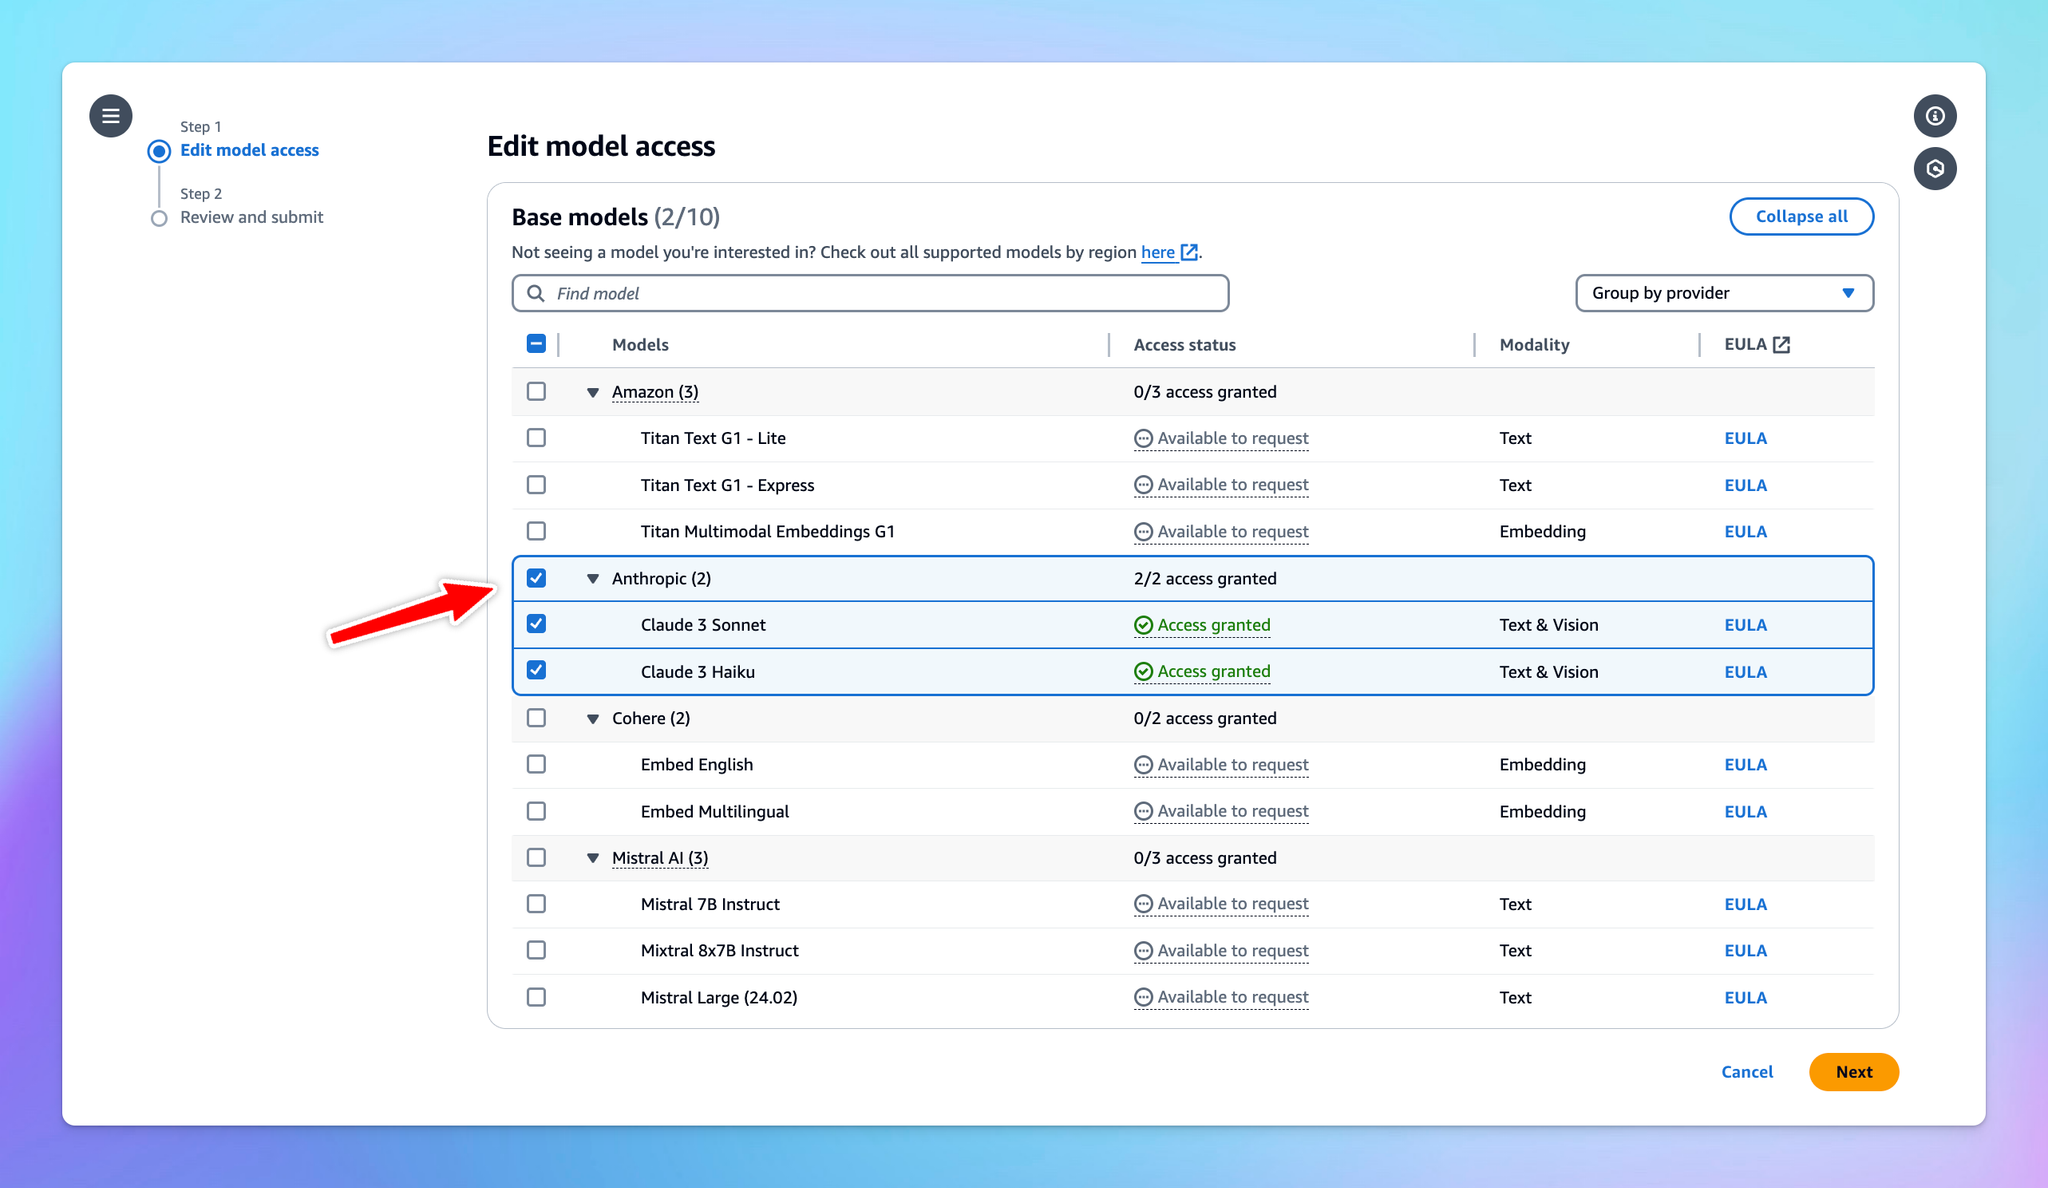
Task: Toggle the select-all checkbox in table header
Action: click(x=536, y=344)
